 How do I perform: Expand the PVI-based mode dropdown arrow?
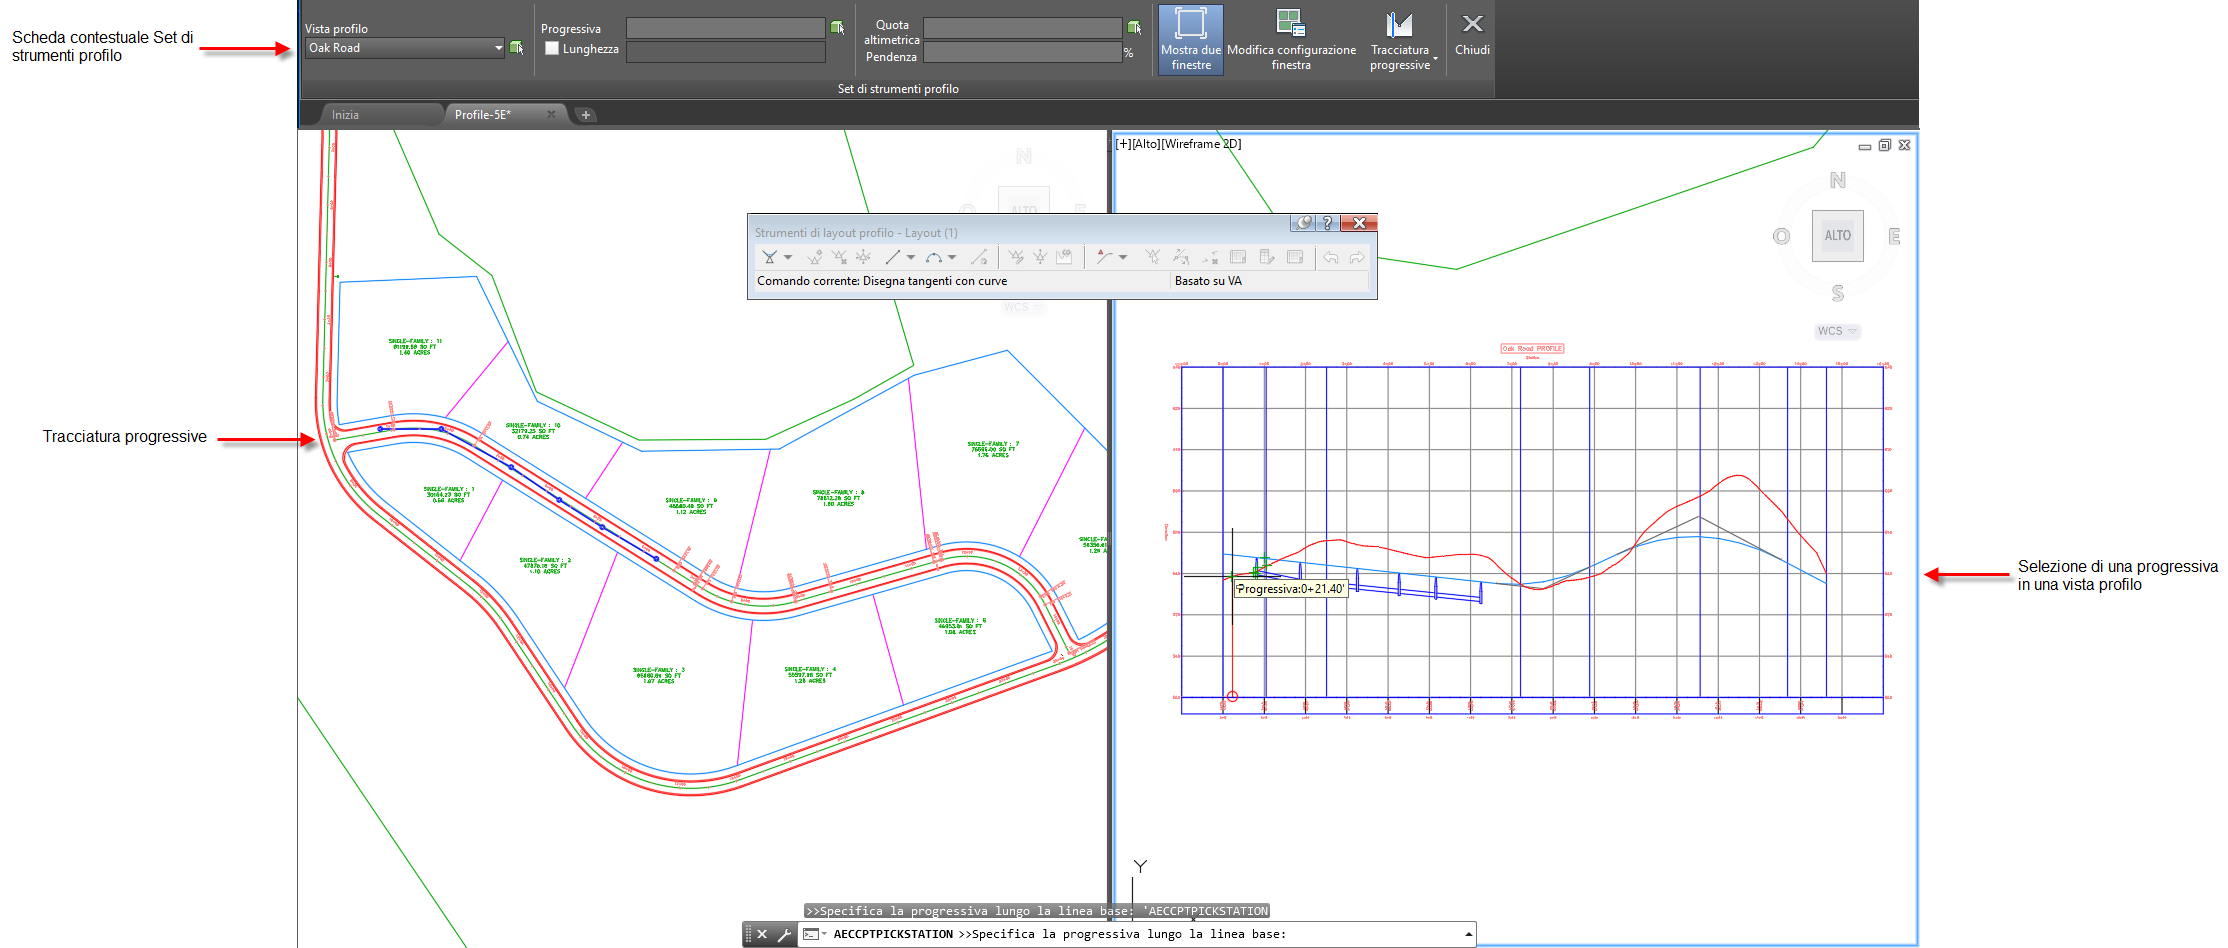pos(1123,257)
